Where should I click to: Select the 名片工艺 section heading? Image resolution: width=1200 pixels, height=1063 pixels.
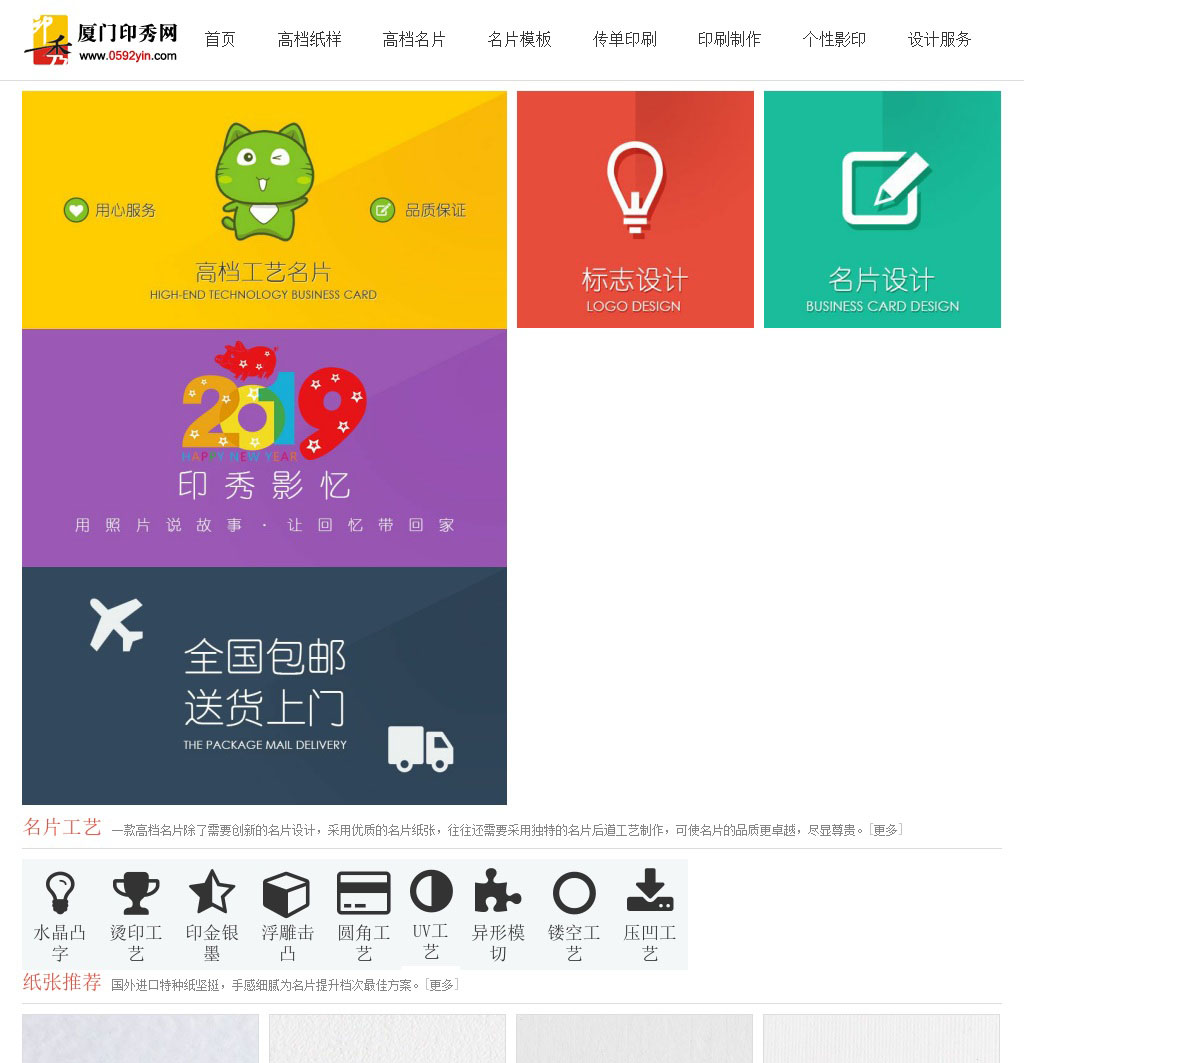(x=62, y=827)
